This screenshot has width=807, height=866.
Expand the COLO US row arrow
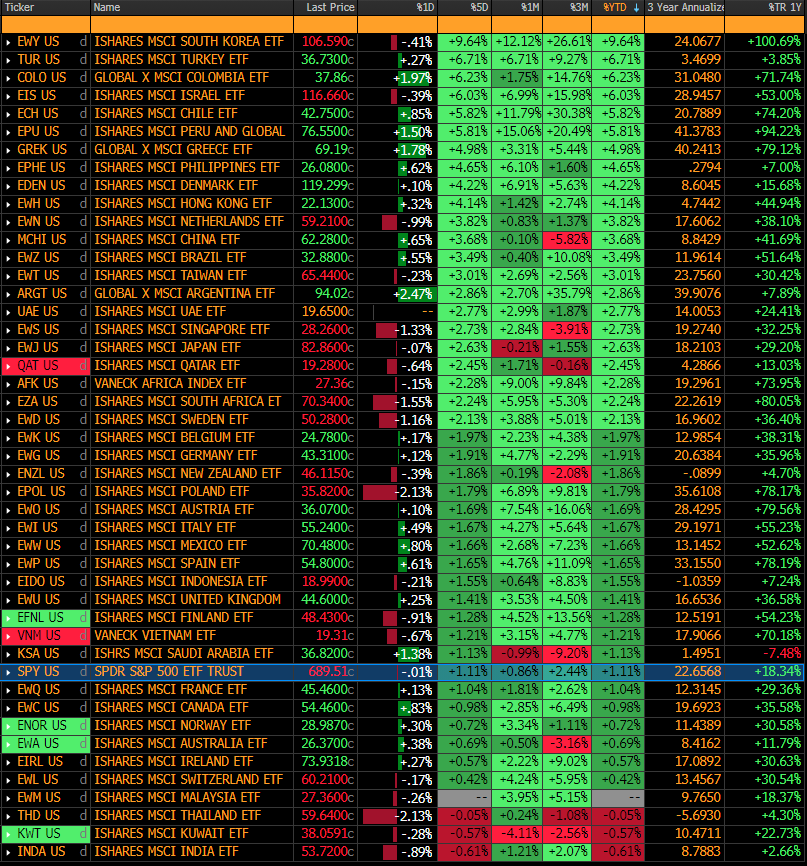point(8,78)
